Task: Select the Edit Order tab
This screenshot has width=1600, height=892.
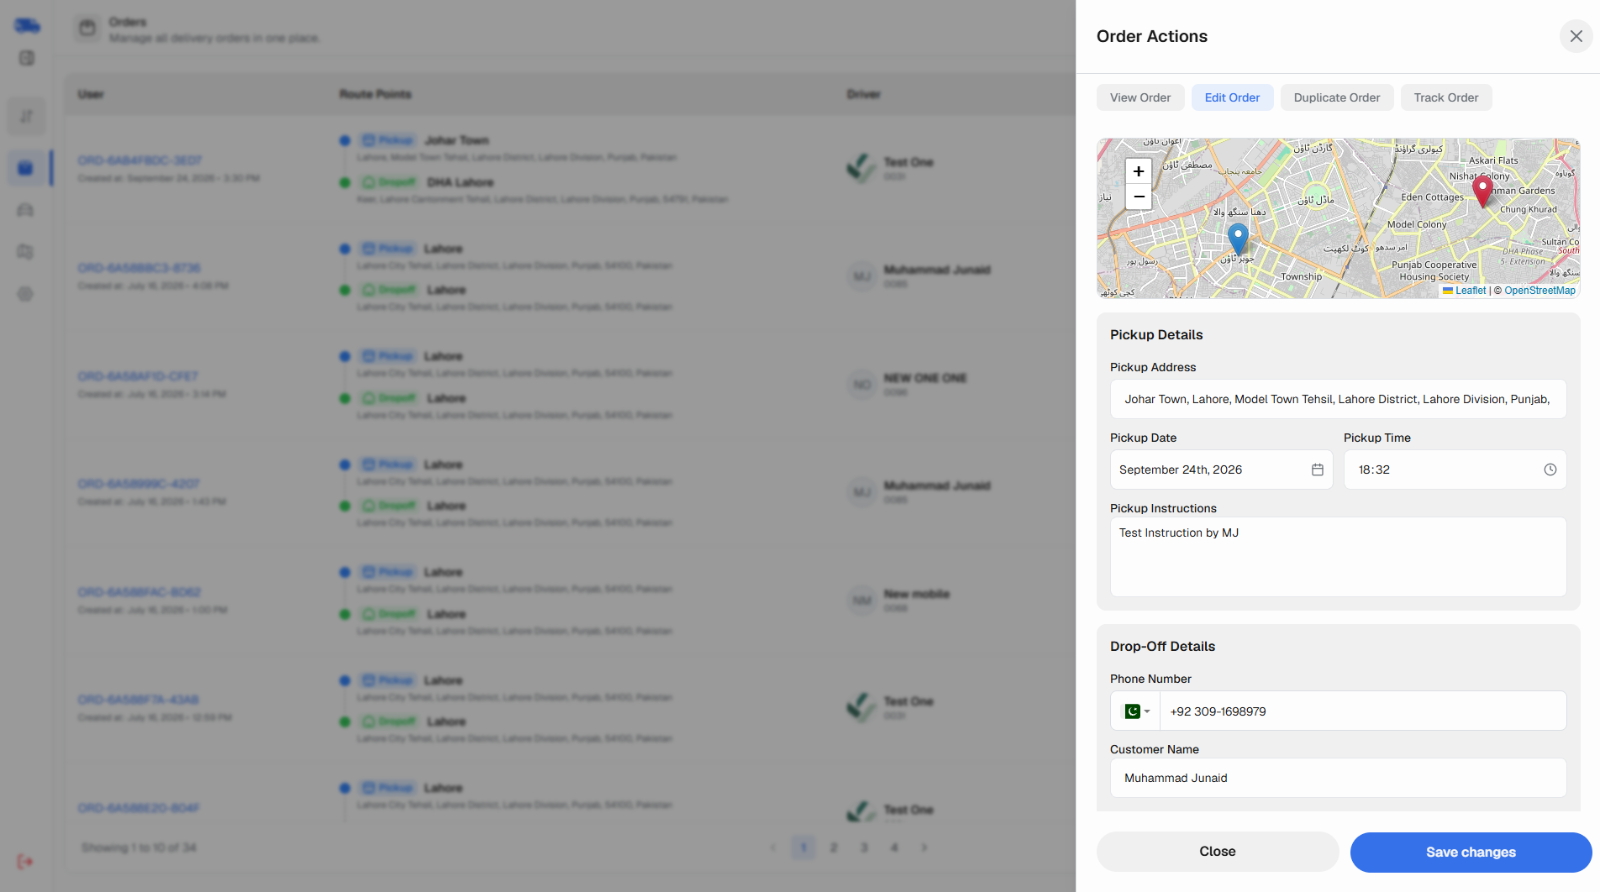Action: (x=1232, y=98)
